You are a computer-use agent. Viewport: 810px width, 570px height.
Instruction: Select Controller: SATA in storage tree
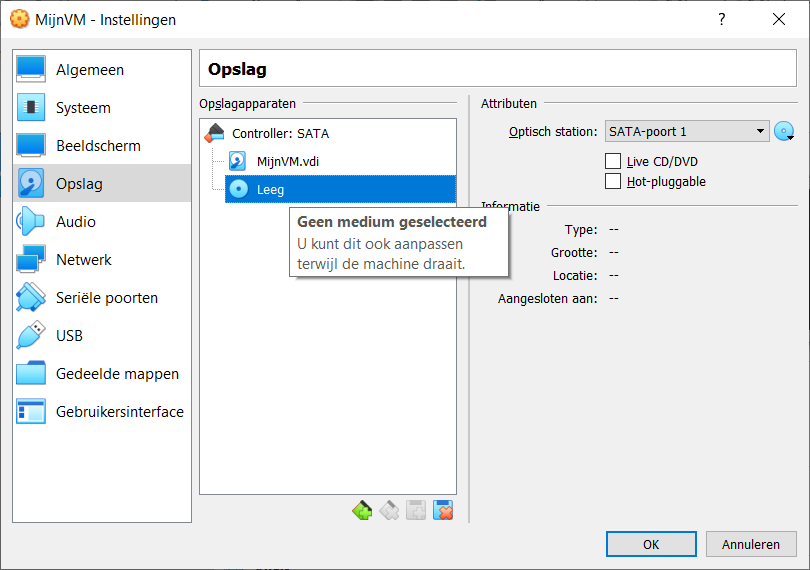[x=280, y=133]
